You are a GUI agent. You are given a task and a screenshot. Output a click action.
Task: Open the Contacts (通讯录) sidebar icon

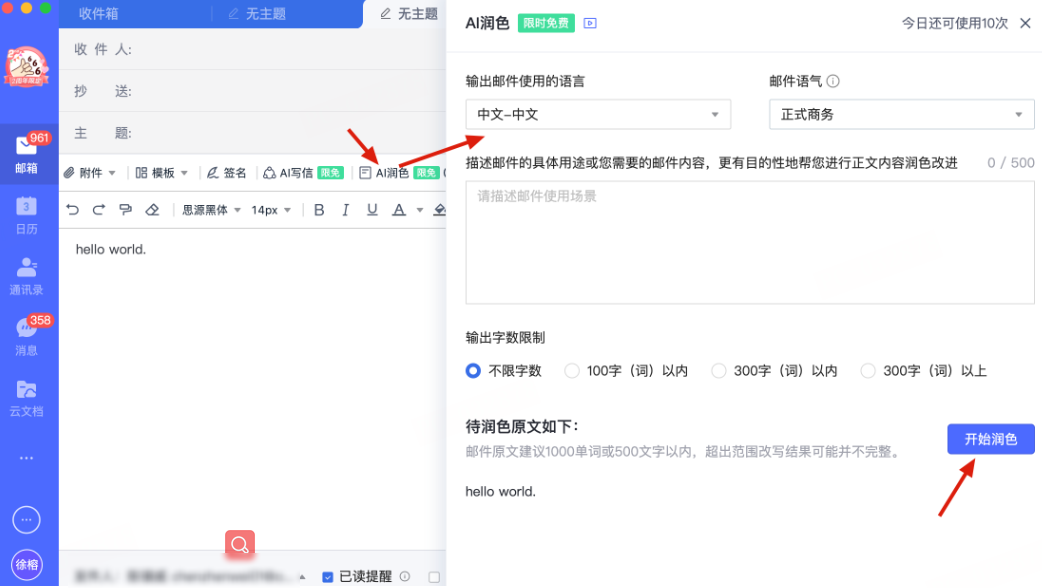[x=27, y=276]
